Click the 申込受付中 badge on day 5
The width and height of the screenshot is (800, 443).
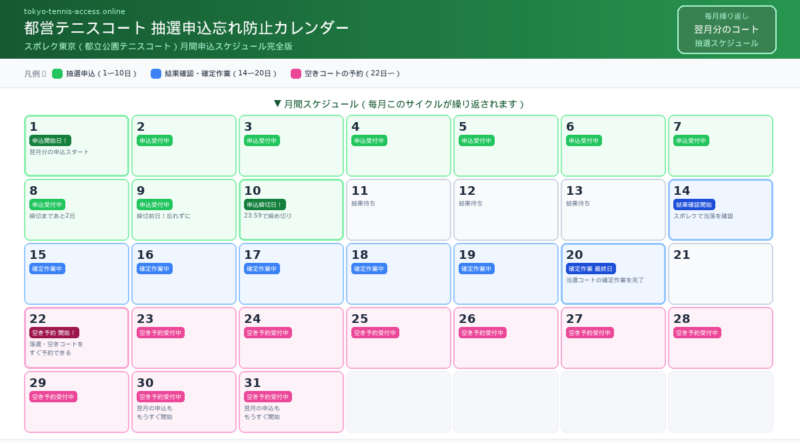(x=477, y=140)
